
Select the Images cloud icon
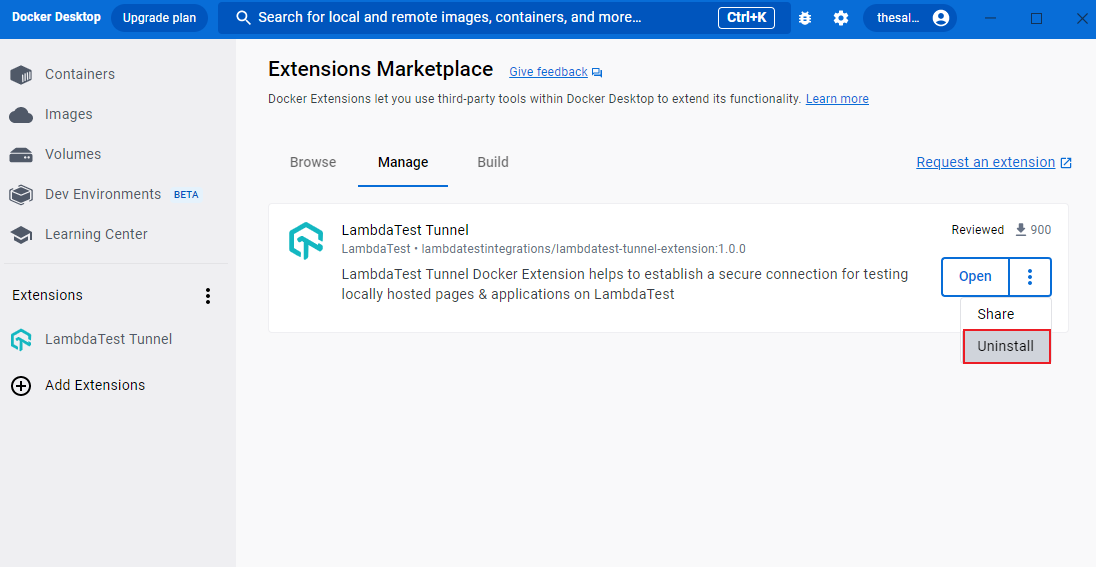tap(21, 115)
